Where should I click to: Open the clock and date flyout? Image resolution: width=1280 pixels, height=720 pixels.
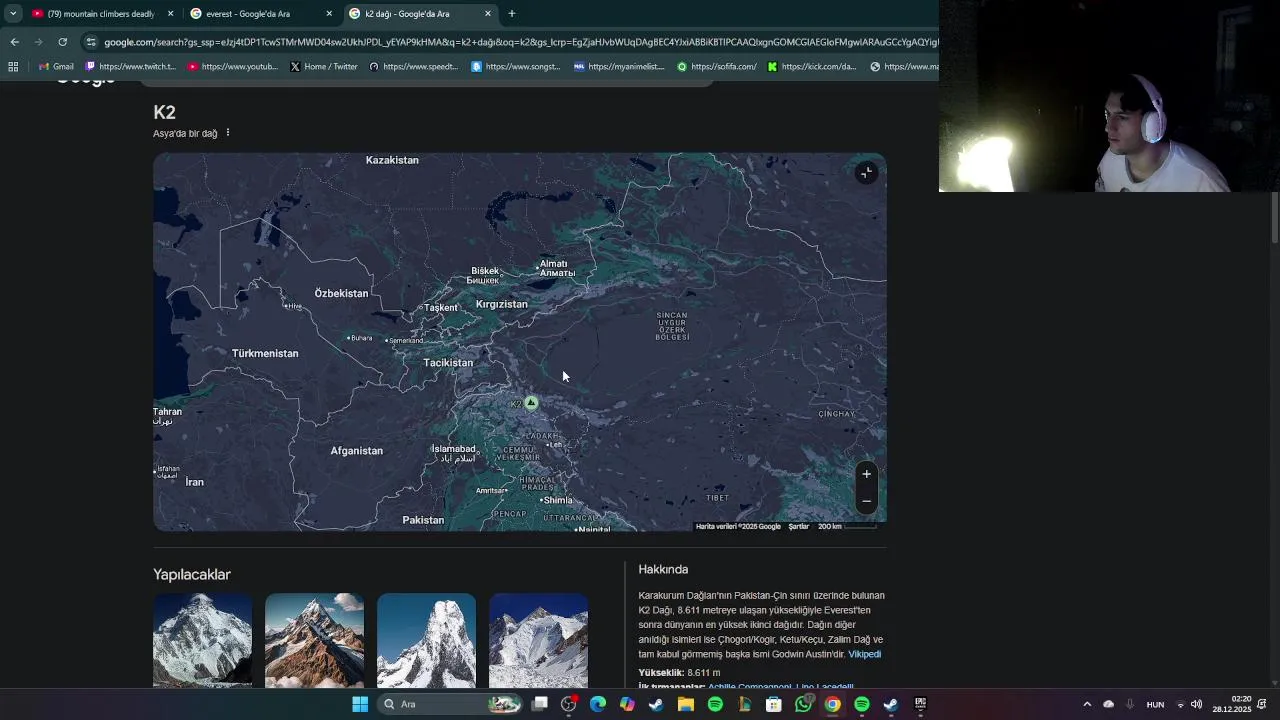click(x=1232, y=704)
